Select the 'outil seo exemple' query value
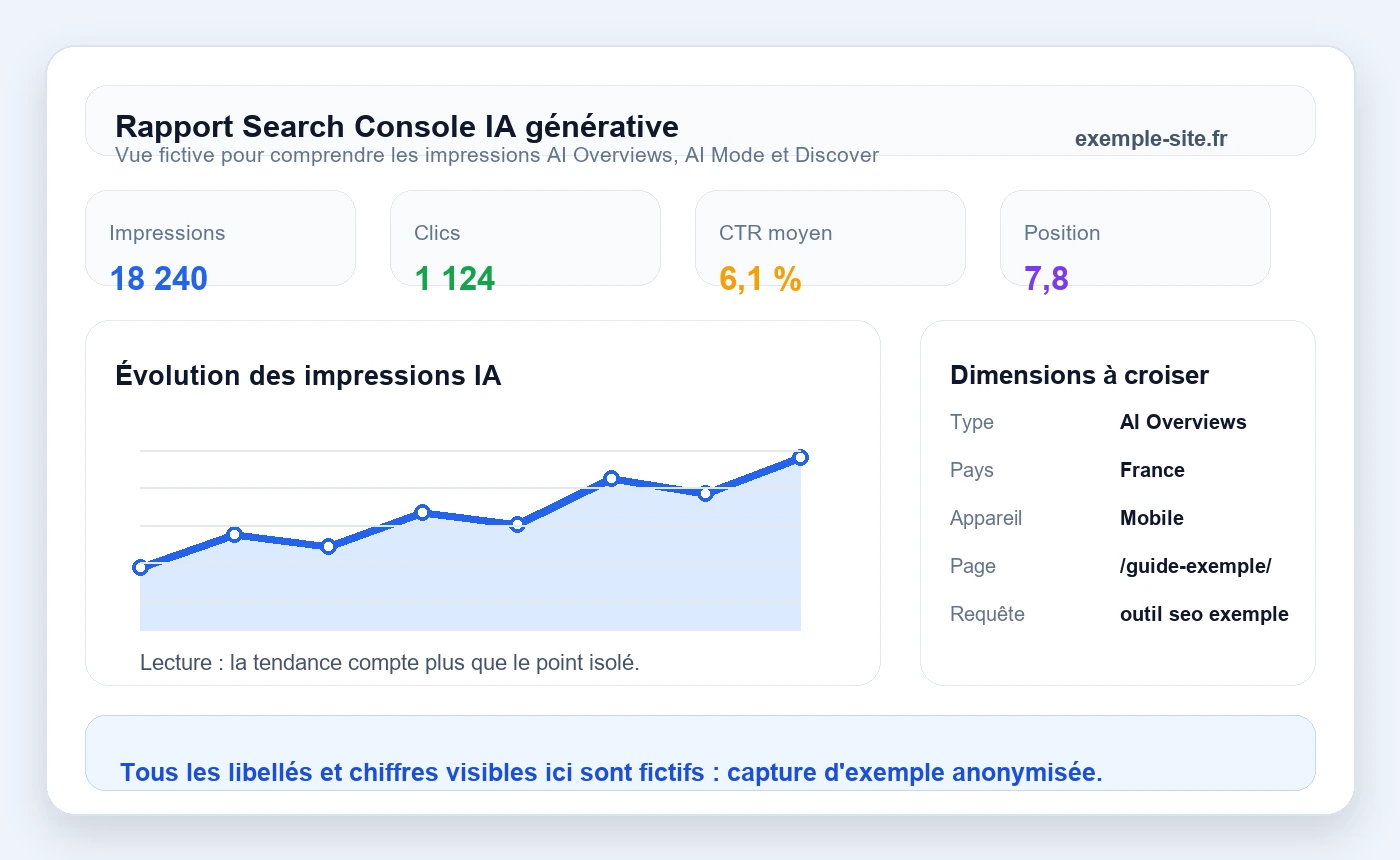The width and height of the screenshot is (1400, 860). [x=1204, y=614]
